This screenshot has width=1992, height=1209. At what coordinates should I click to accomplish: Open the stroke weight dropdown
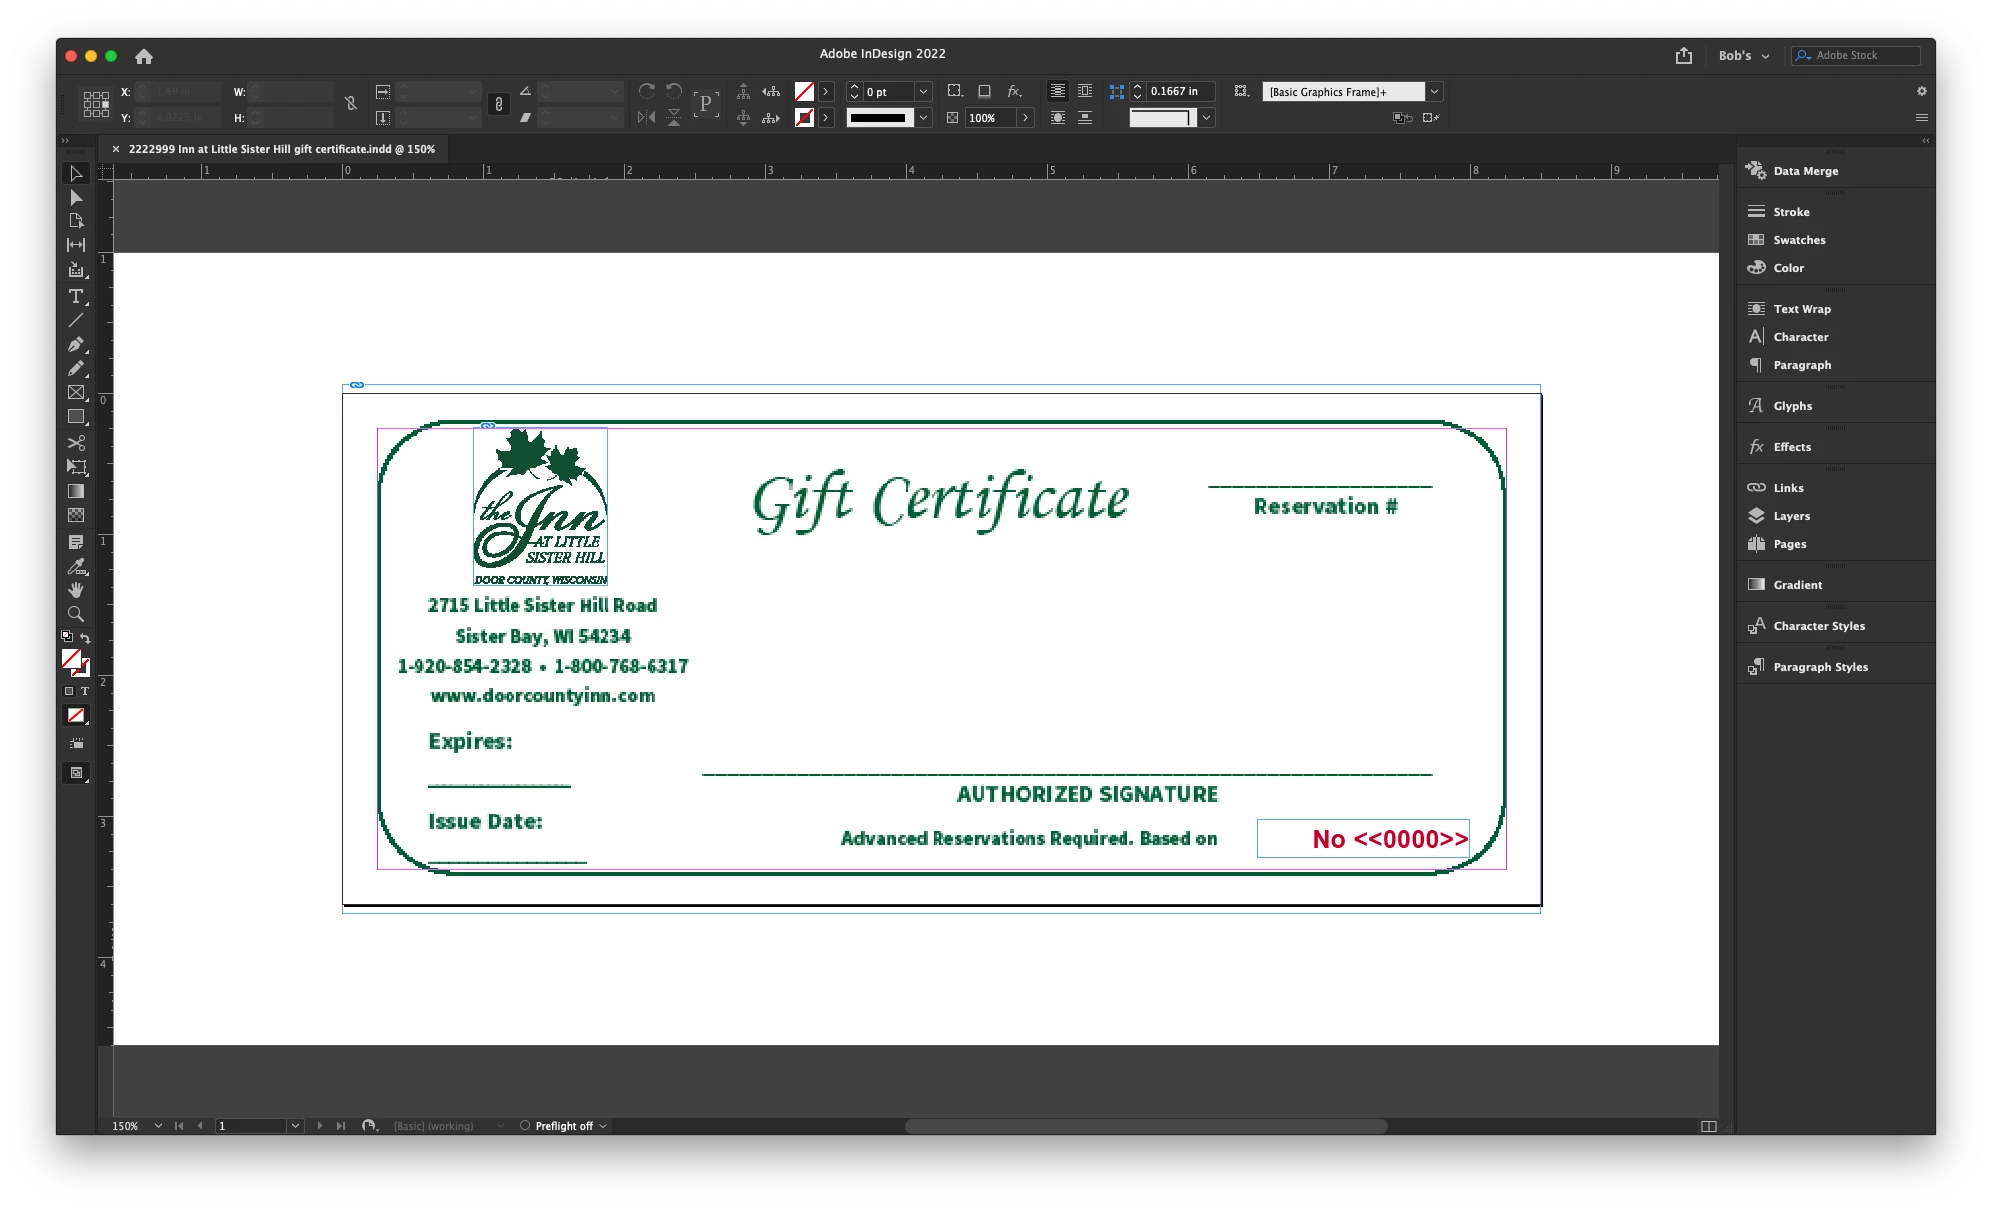pyautogui.click(x=924, y=91)
